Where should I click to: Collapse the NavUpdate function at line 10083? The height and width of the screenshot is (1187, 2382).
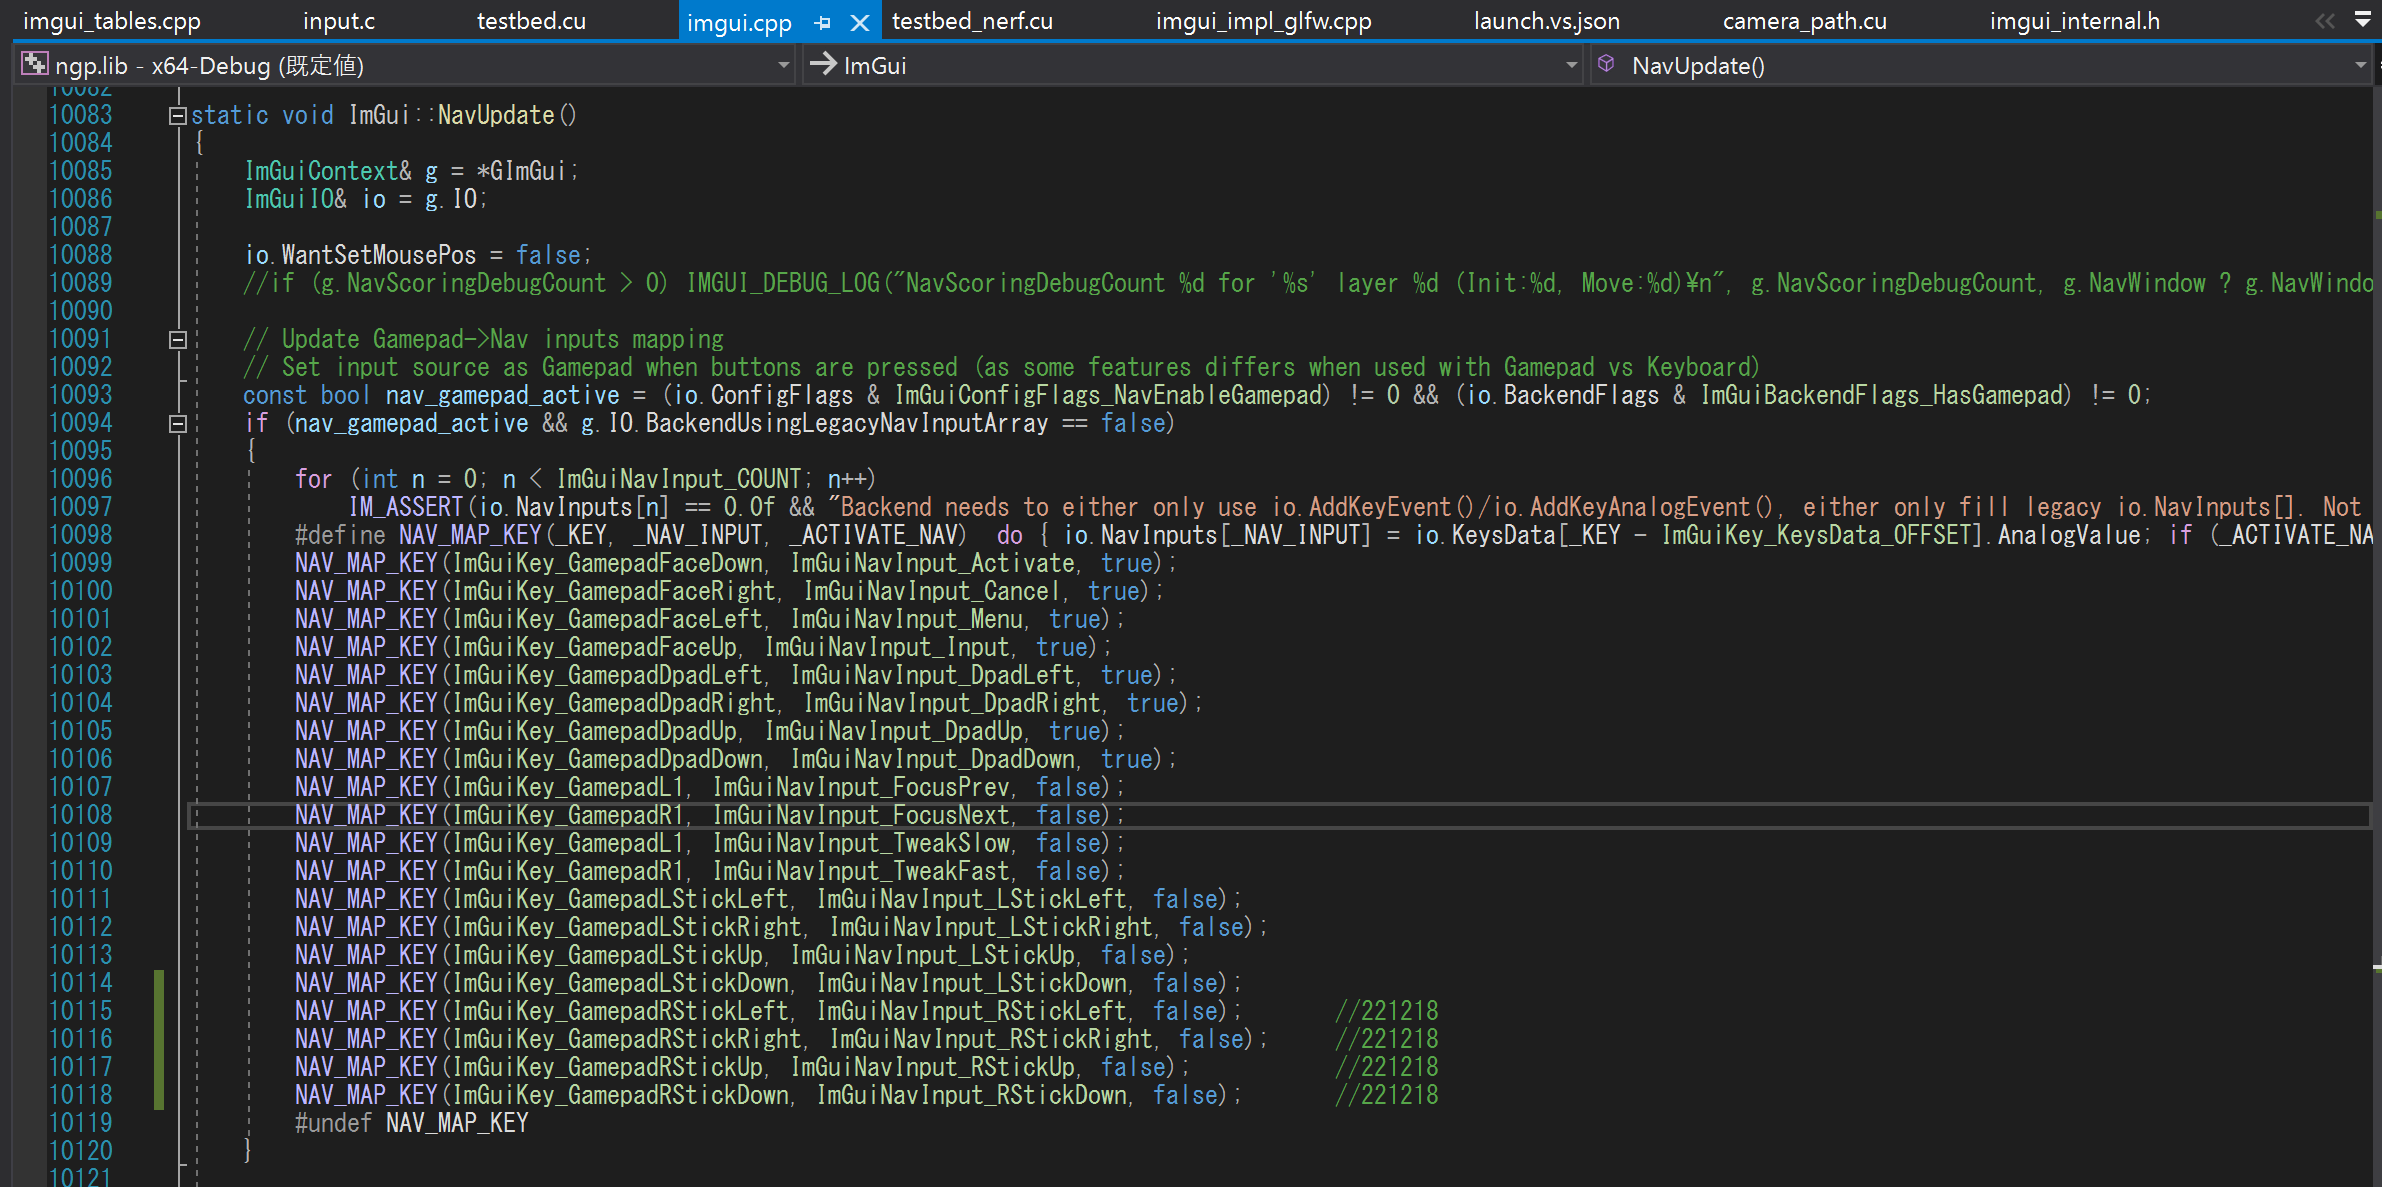pos(178,116)
